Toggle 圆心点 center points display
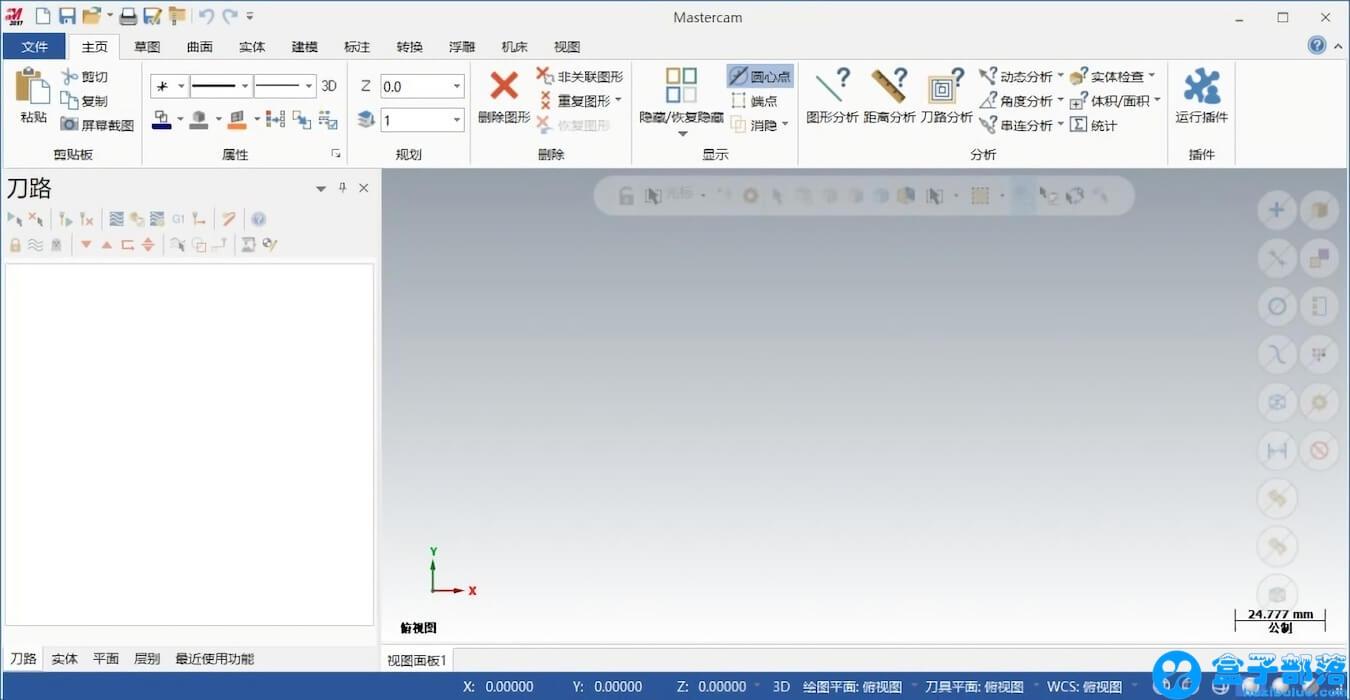This screenshot has width=1350, height=700. pyautogui.click(x=760, y=76)
